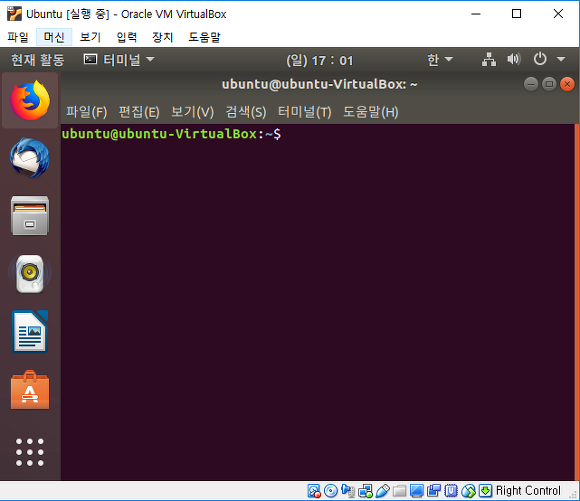This screenshot has height=501, width=580.
Task: Open VirtualBox 보기 menu
Action: [x=90, y=37]
